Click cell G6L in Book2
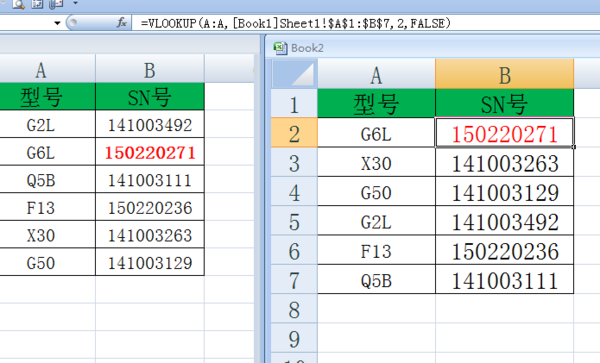Viewport: 600px width, 363px height. coord(376,133)
